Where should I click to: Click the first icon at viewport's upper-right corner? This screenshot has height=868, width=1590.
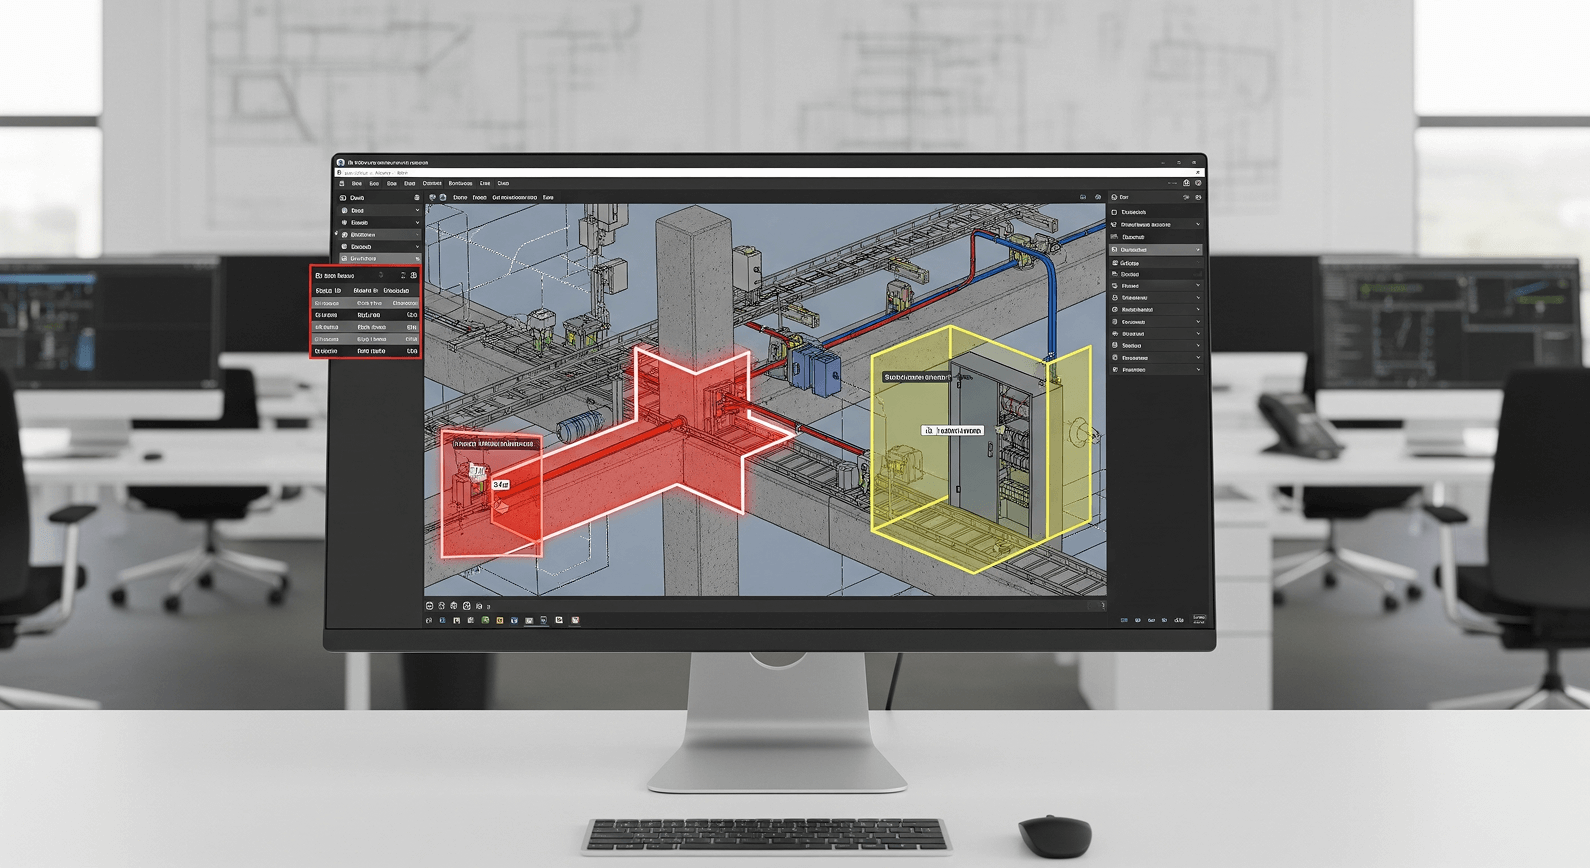pos(1083,197)
